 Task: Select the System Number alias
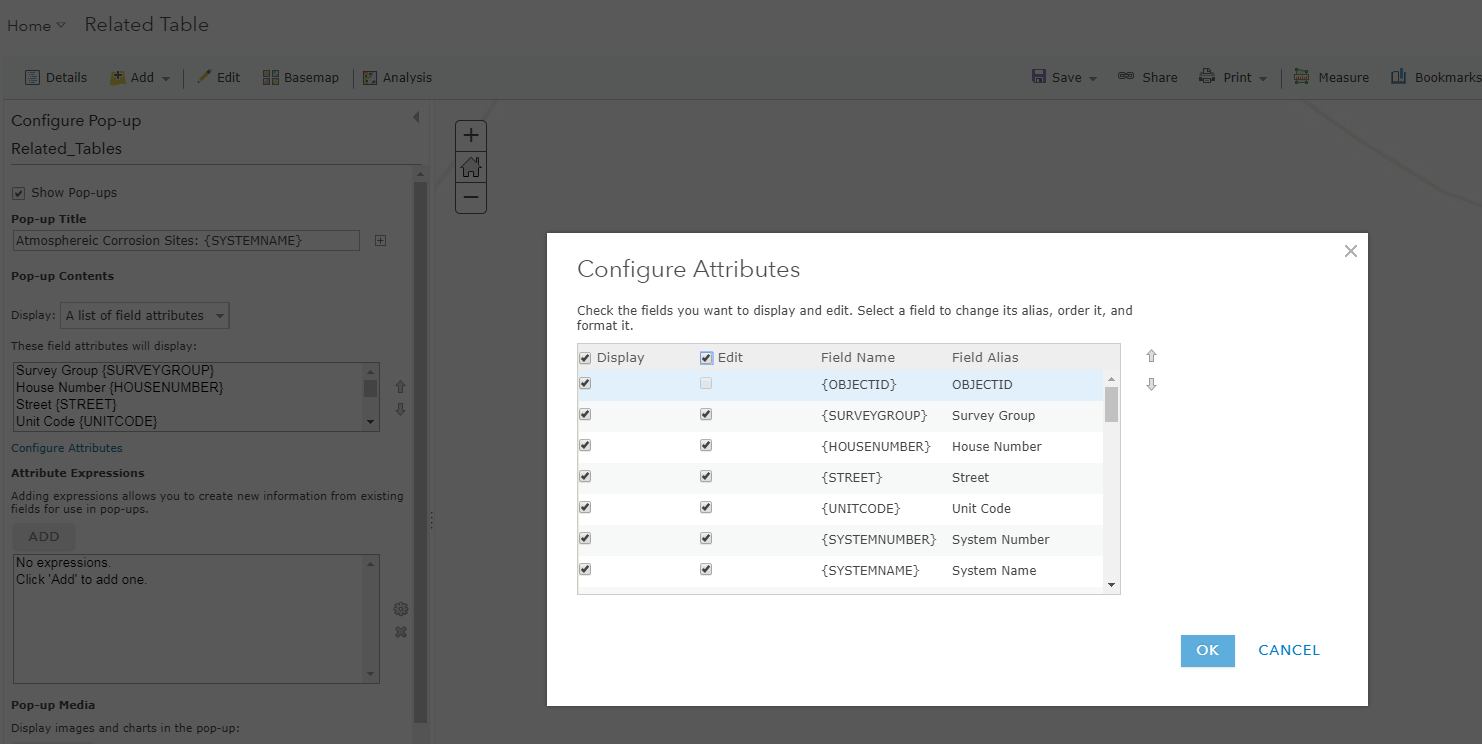point(1001,539)
